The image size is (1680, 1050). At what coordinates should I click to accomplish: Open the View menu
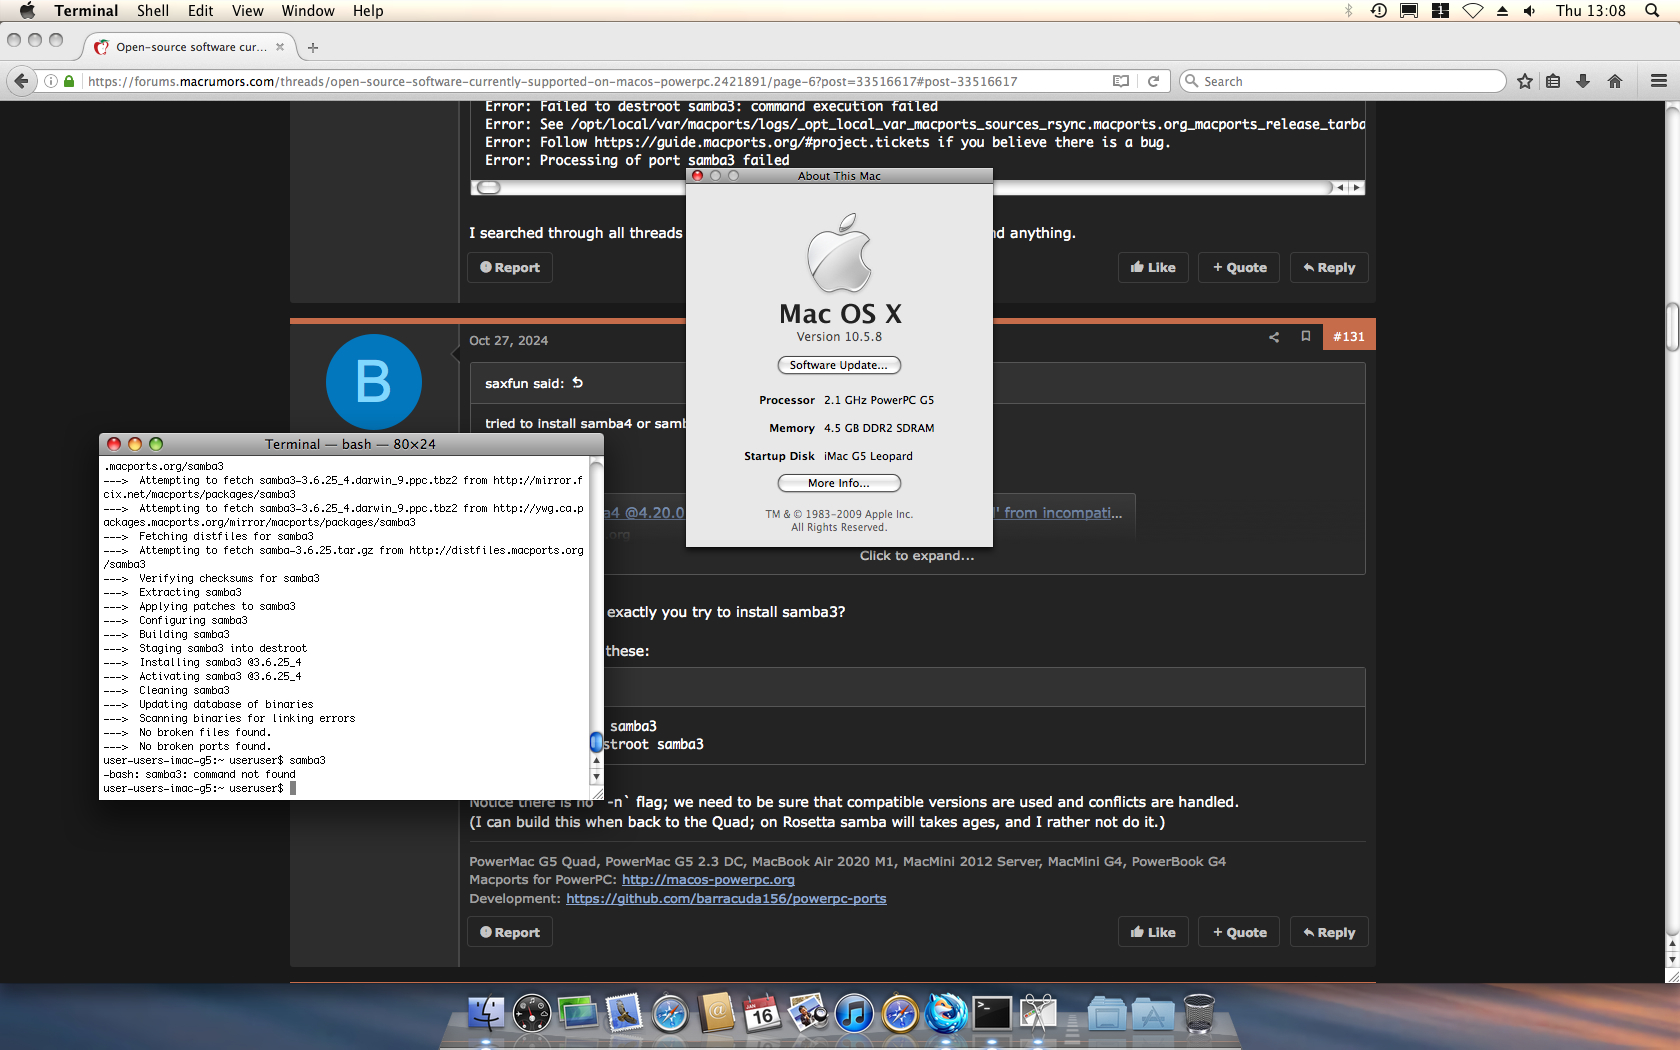[247, 11]
